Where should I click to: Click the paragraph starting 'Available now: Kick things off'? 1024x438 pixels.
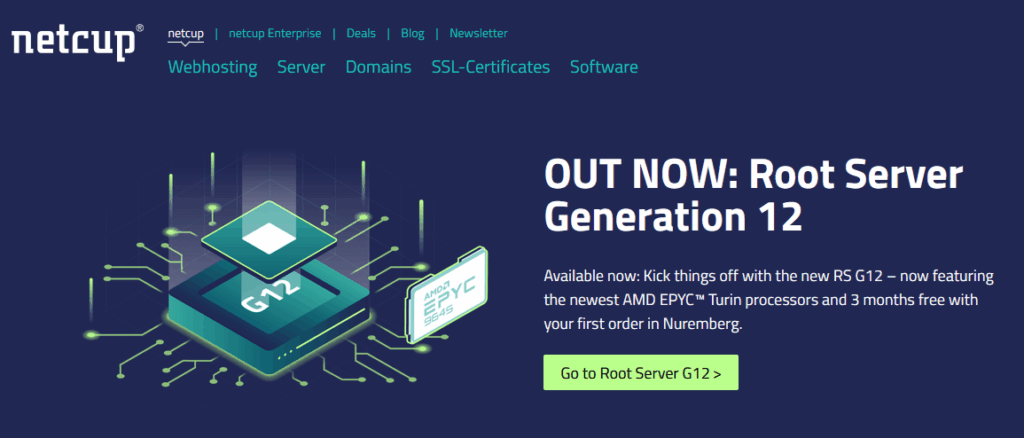point(769,300)
